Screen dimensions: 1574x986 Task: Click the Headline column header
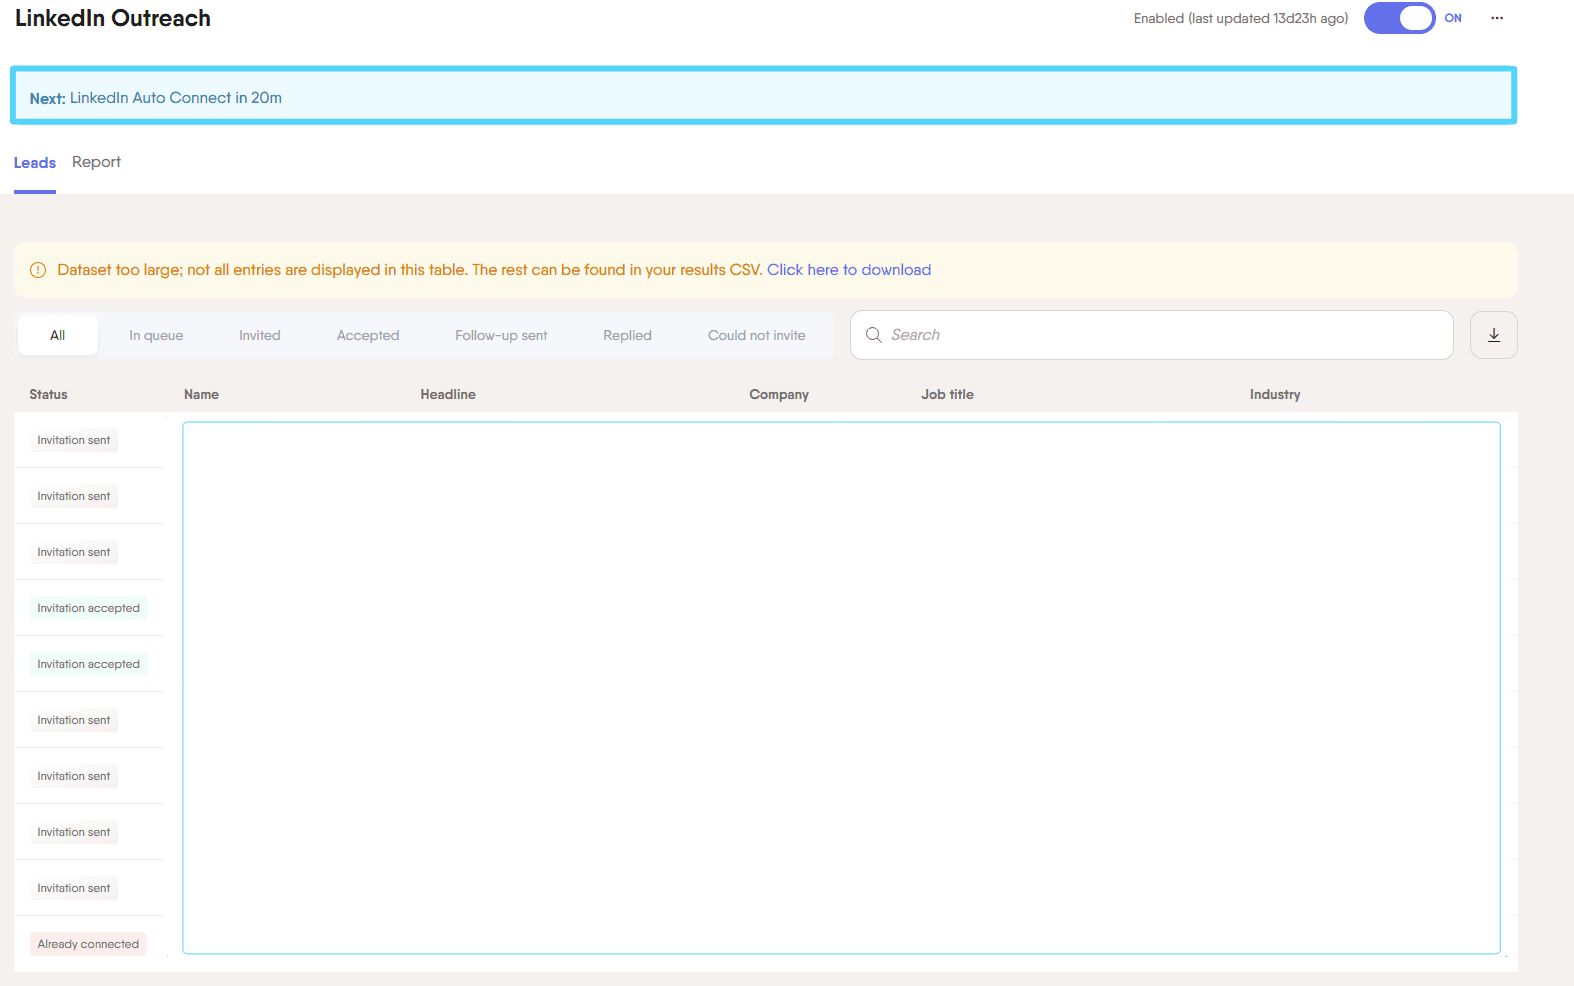point(448,394)
